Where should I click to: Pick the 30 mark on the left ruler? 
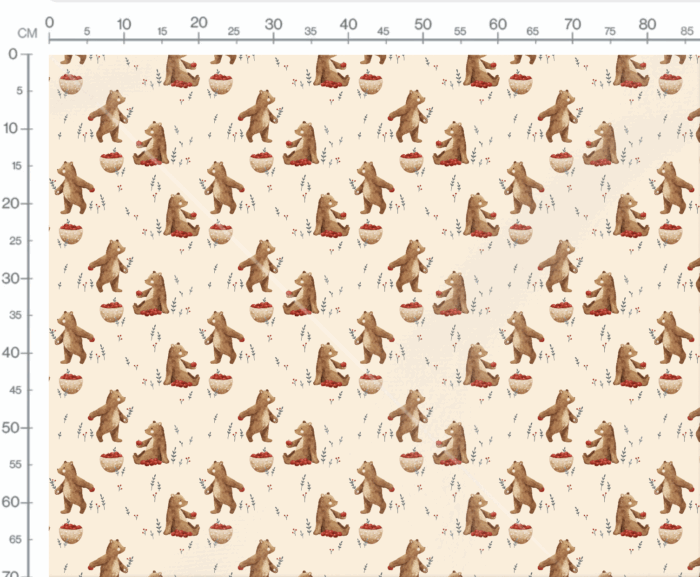tap(10, 279)
